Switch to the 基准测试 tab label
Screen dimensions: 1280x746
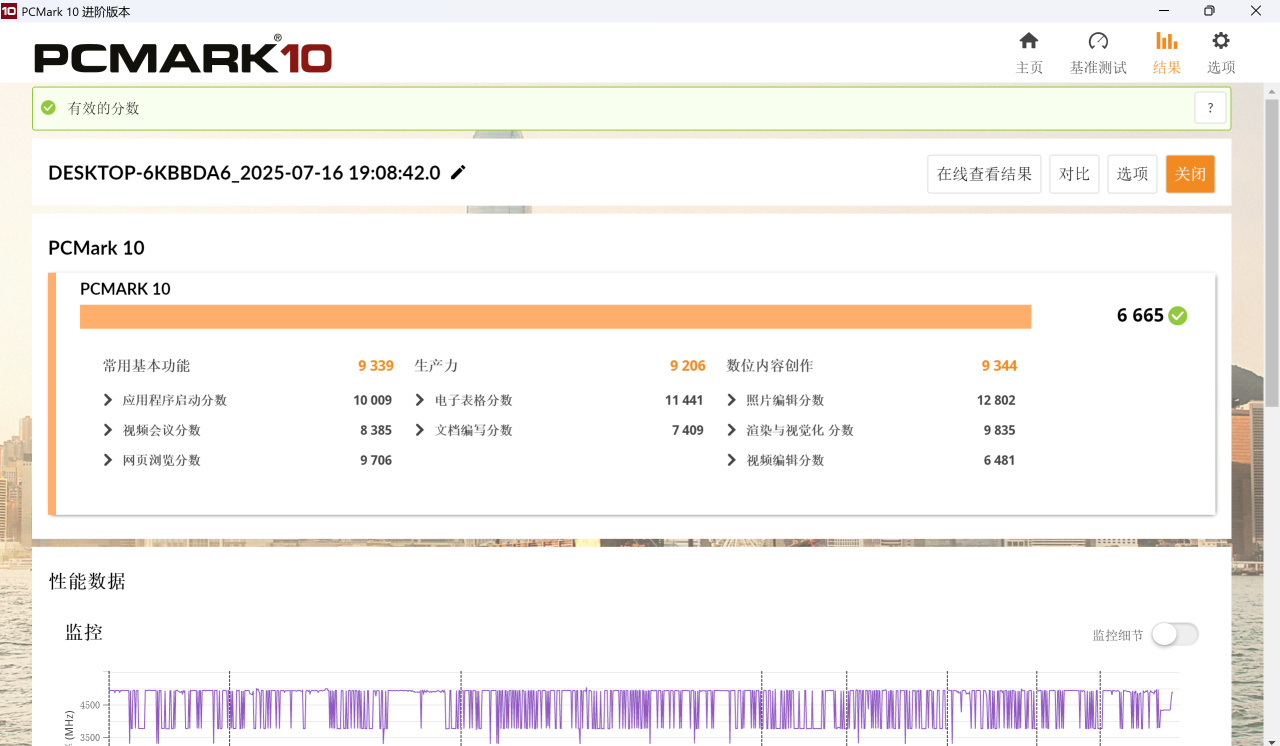coord(1098,68)
